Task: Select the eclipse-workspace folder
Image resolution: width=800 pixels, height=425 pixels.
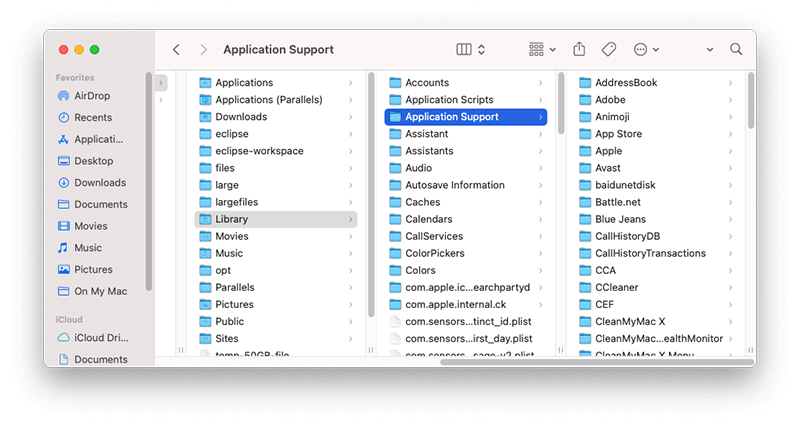Action: (276, 151)
